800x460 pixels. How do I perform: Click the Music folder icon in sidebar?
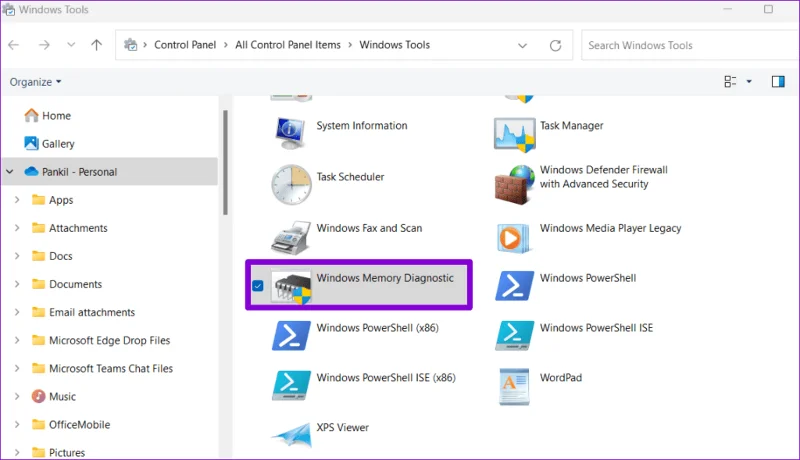[38, 396]
